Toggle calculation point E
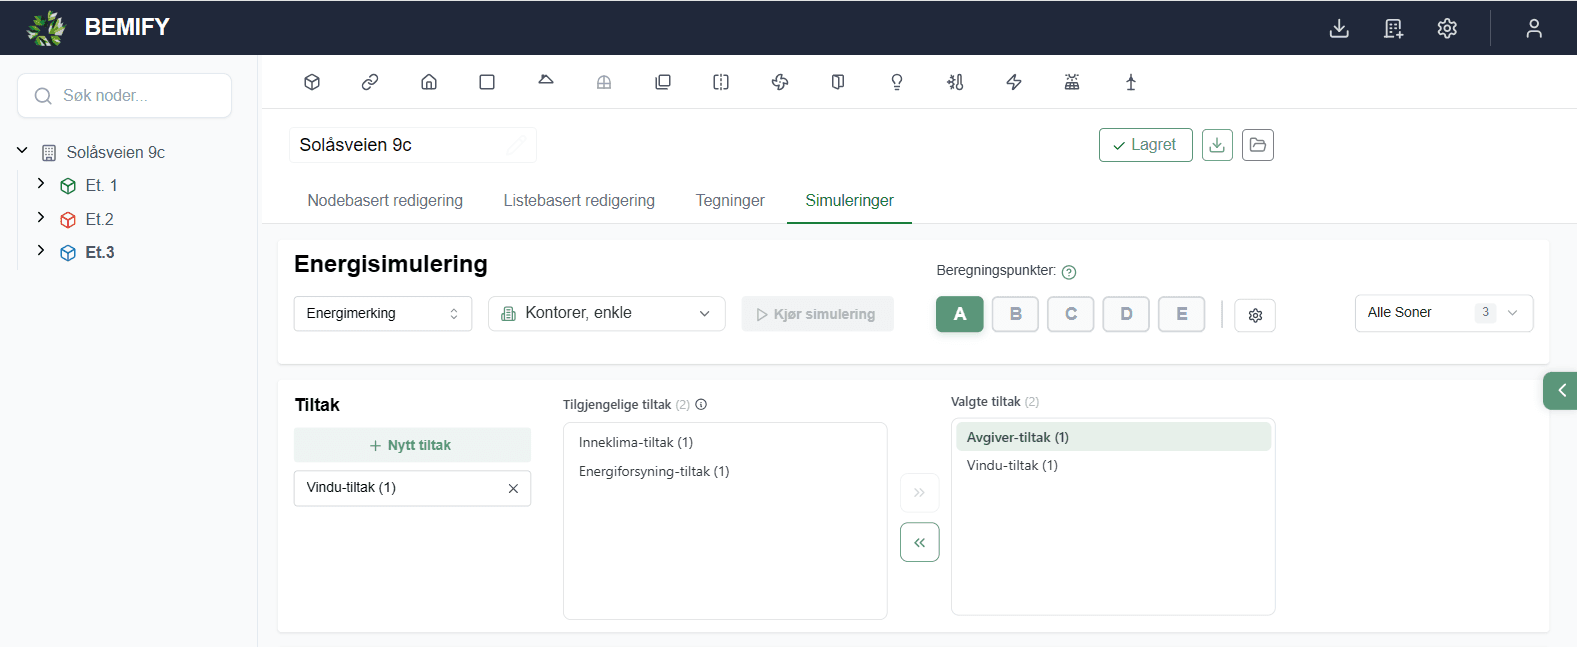The height and width of the screenshot is (647, 1577). point(1182,314)
